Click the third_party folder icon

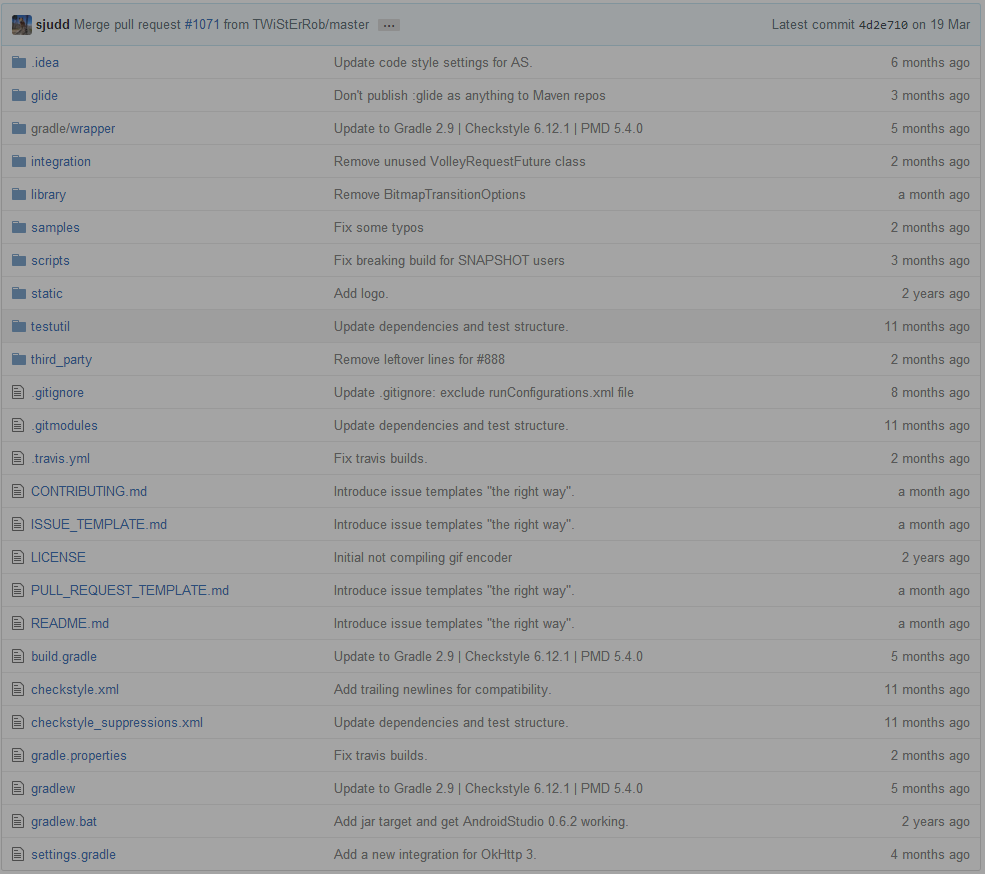coord(18,359)
